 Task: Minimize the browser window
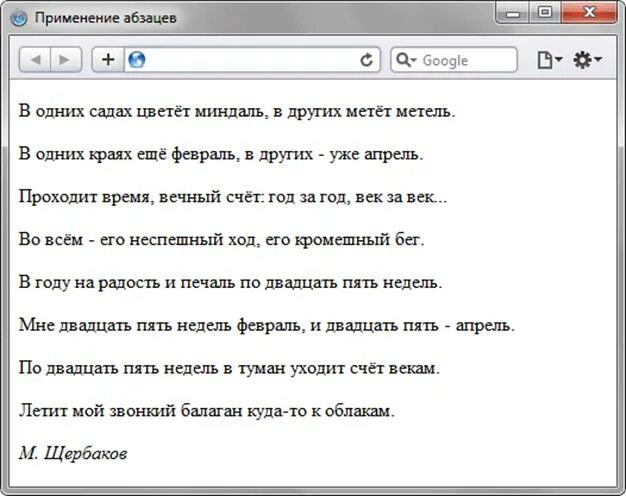[x=513, y=13]
